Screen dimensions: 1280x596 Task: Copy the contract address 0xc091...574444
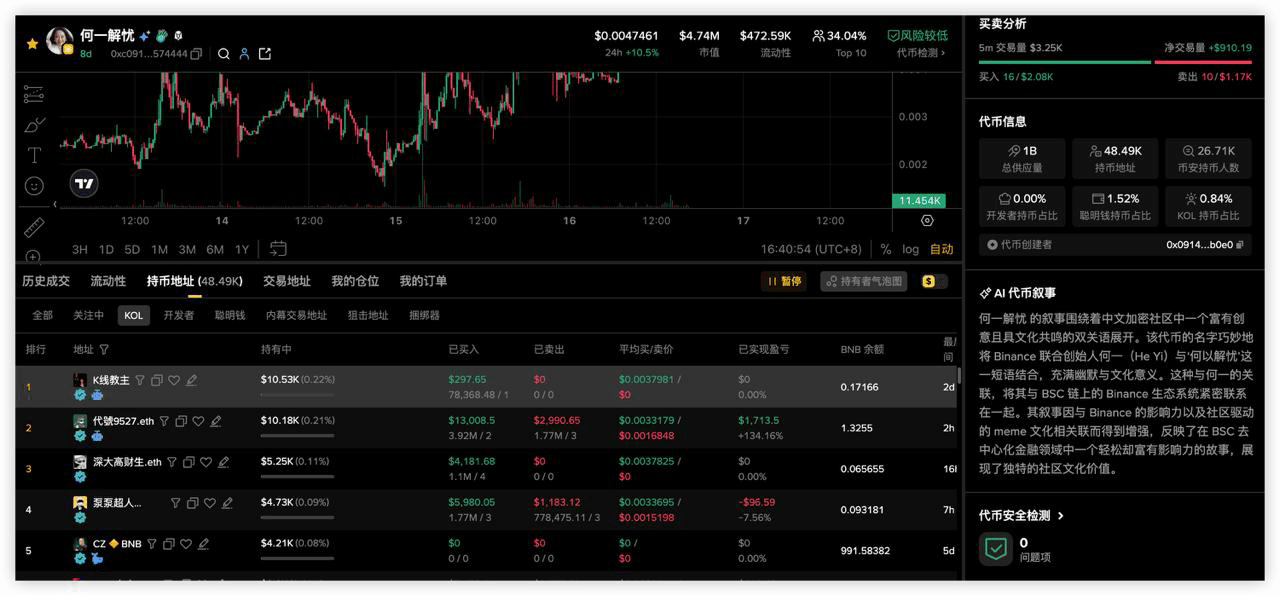click(196, 54)
